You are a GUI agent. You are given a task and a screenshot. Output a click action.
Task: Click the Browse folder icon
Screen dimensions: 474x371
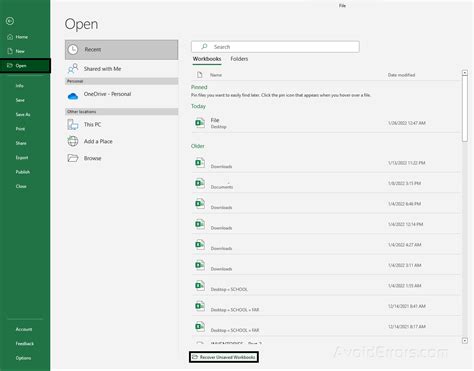pyautogui.click(x=73, y=158)
